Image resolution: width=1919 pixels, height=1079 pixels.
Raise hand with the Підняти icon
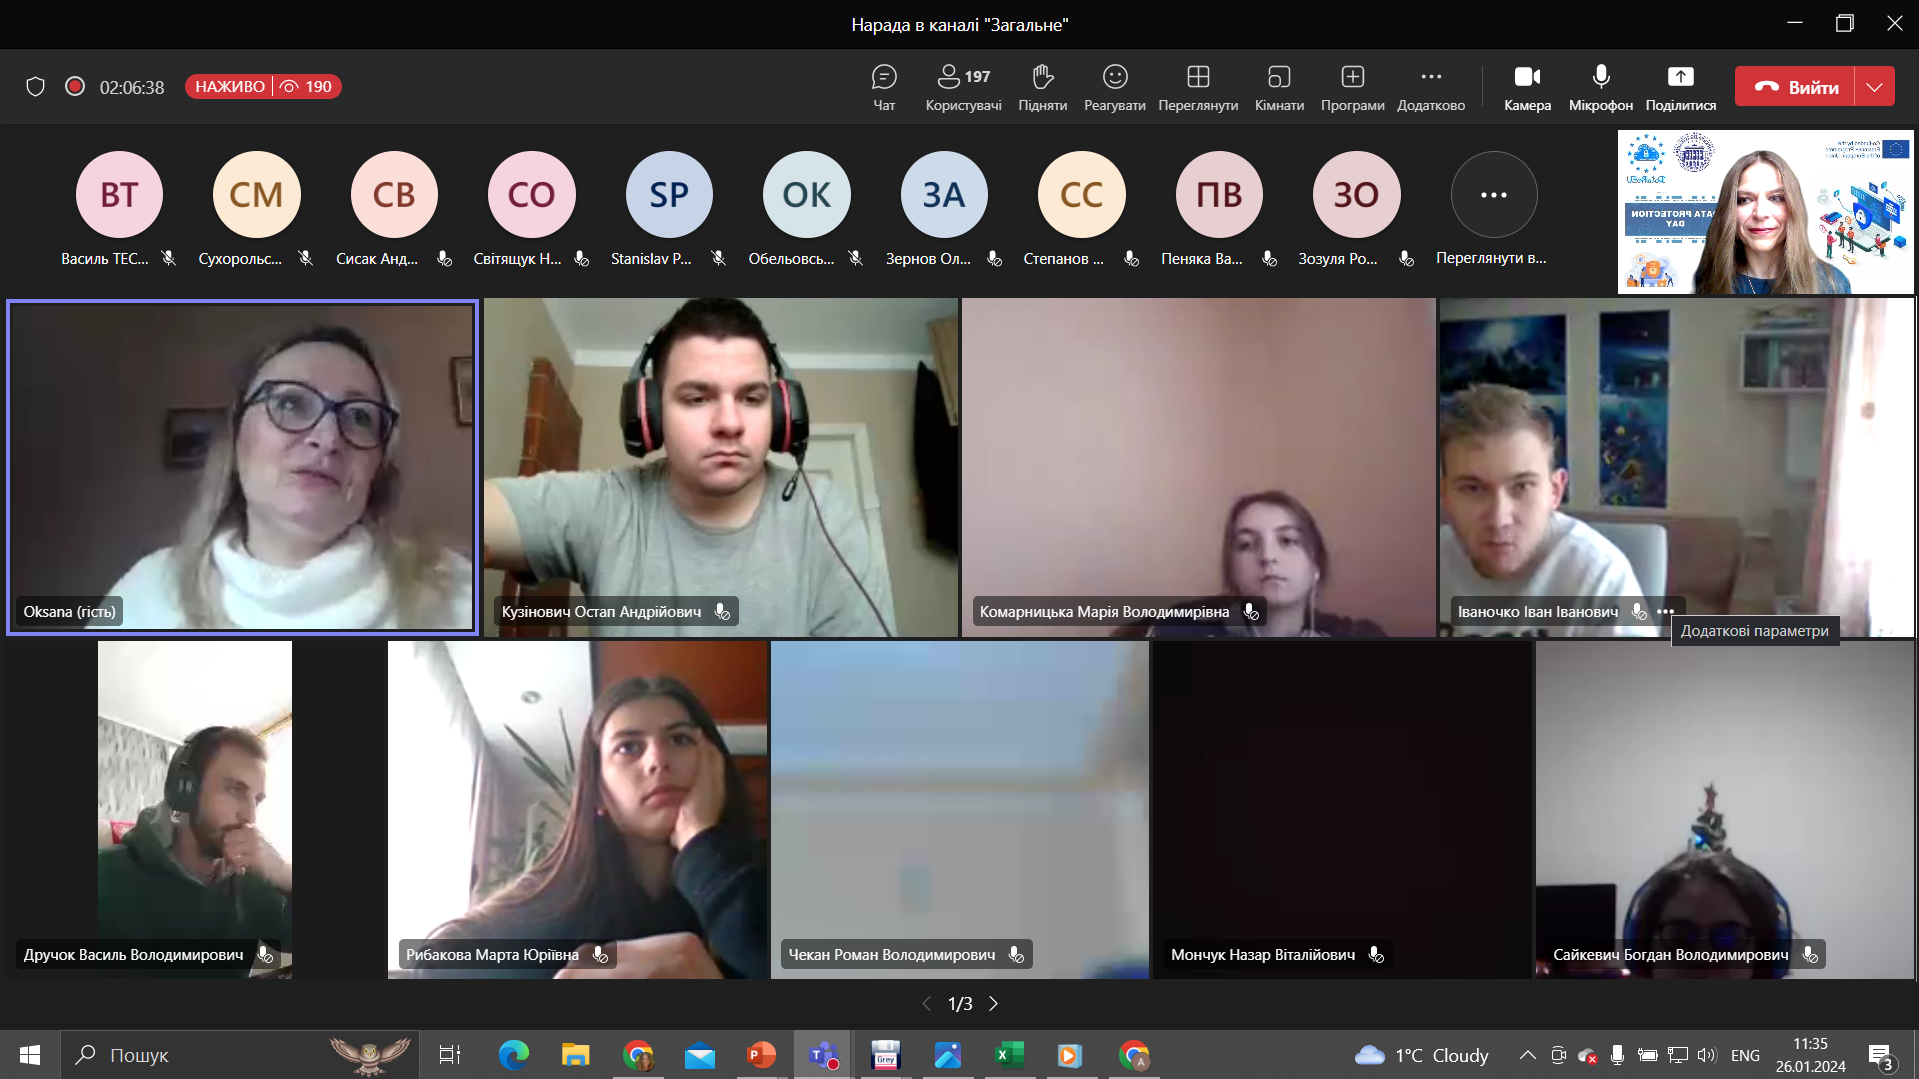click(x=1042, y=87)
